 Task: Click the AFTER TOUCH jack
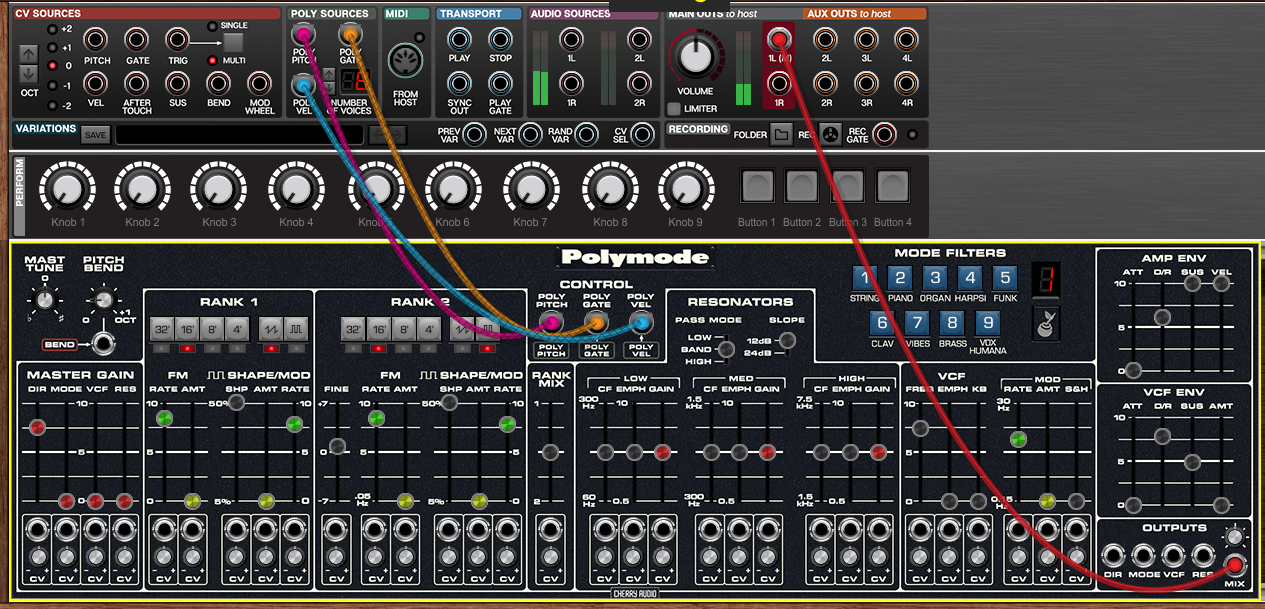(138, 84)
